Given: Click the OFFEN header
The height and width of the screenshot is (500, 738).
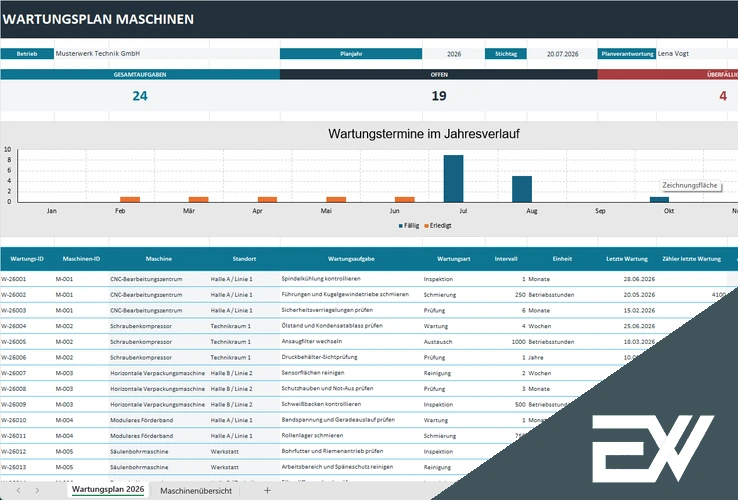Looking at the screenshot, I should coord(439,74).
